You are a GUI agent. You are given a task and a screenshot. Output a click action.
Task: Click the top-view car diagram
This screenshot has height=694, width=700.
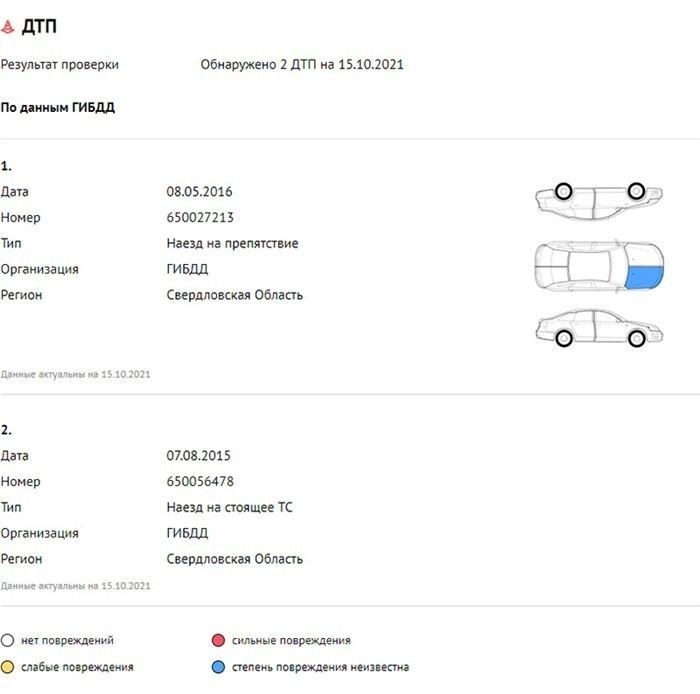(x=598, y=266)
